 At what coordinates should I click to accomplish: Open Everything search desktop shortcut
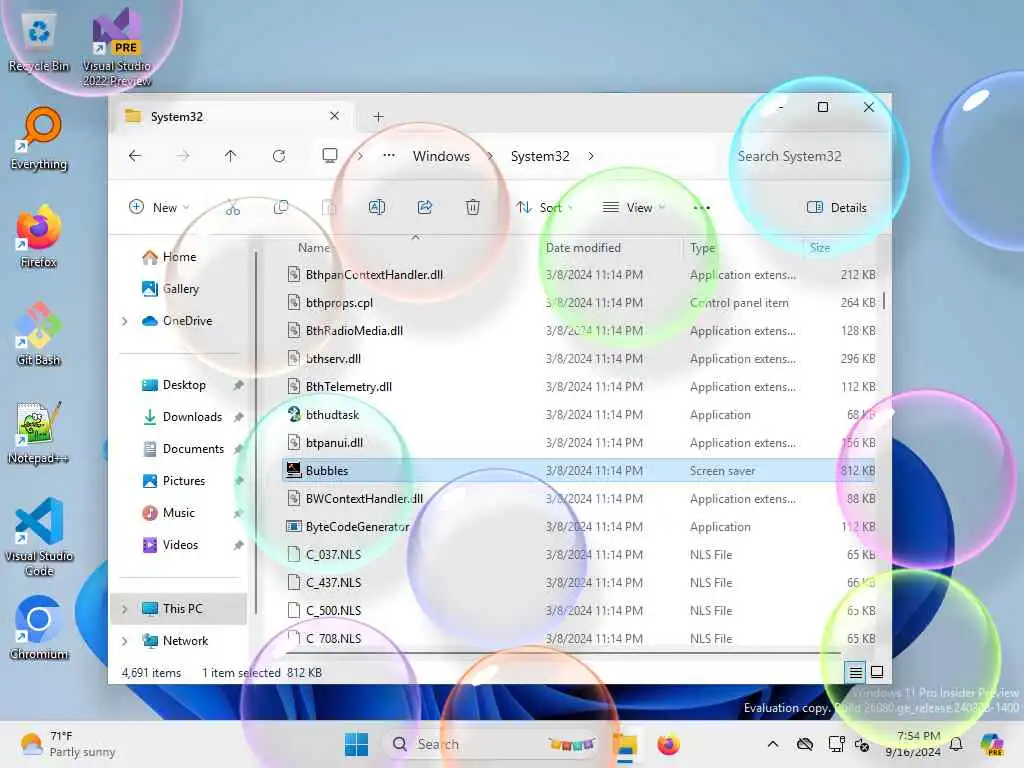[39, 139]
